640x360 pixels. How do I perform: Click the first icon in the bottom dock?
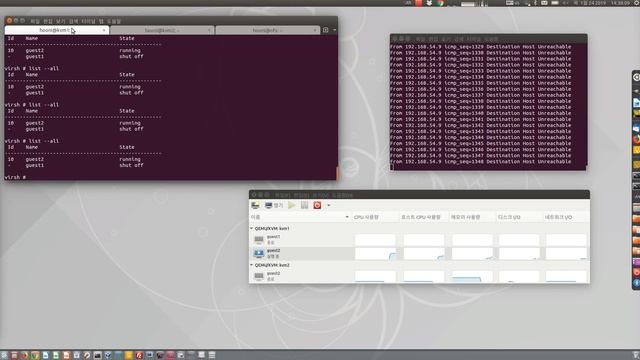[x=4, y=355]
